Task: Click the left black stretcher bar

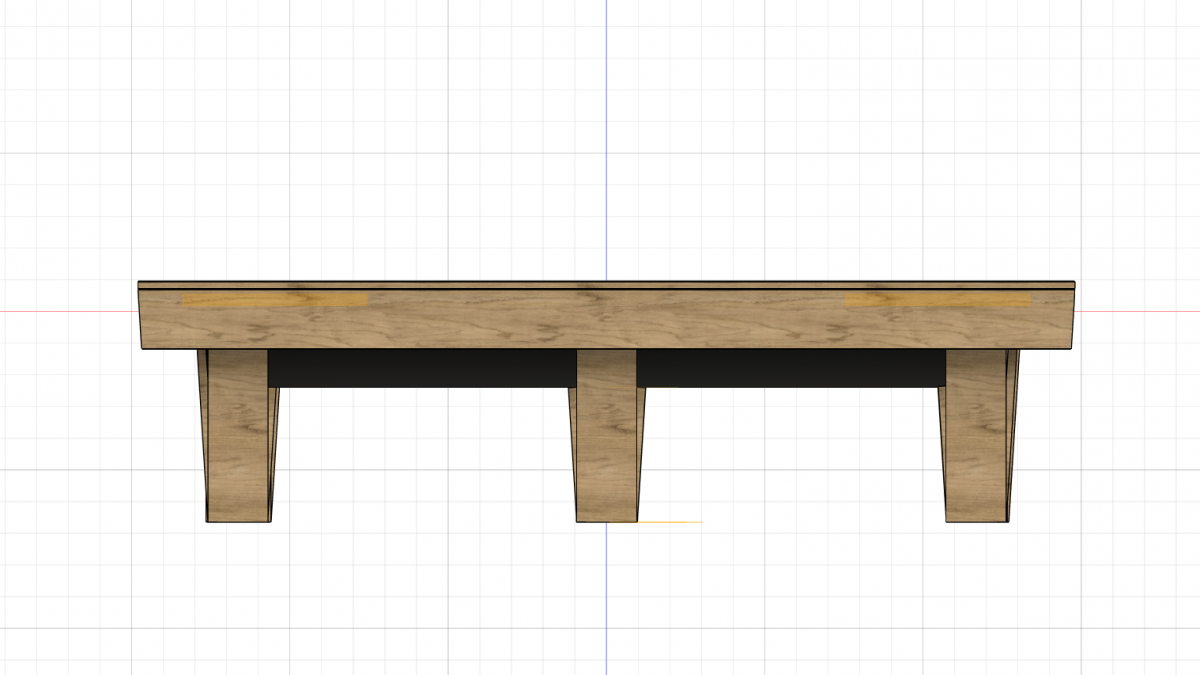Action: [x=421, y=368]
